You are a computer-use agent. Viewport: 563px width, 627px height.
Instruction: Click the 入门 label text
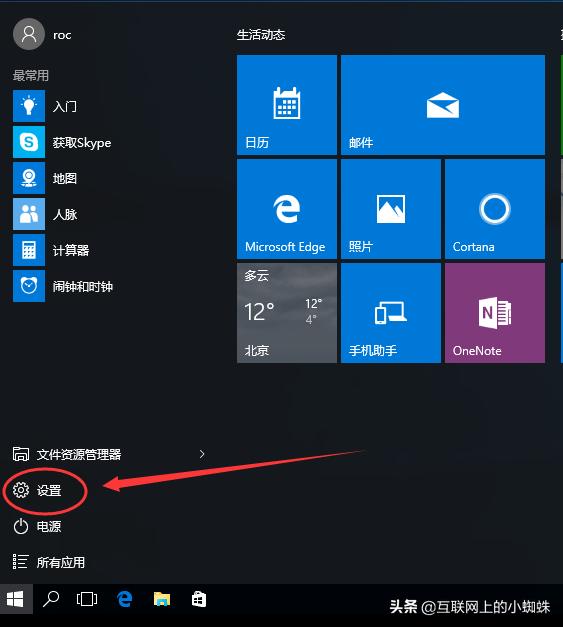click(65, 106)
